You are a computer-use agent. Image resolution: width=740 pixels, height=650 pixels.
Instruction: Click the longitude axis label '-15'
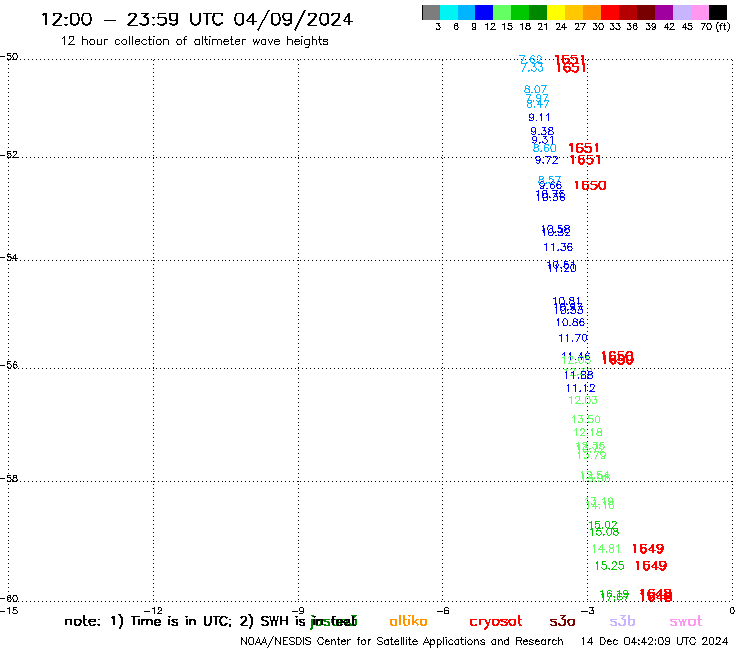9,611
